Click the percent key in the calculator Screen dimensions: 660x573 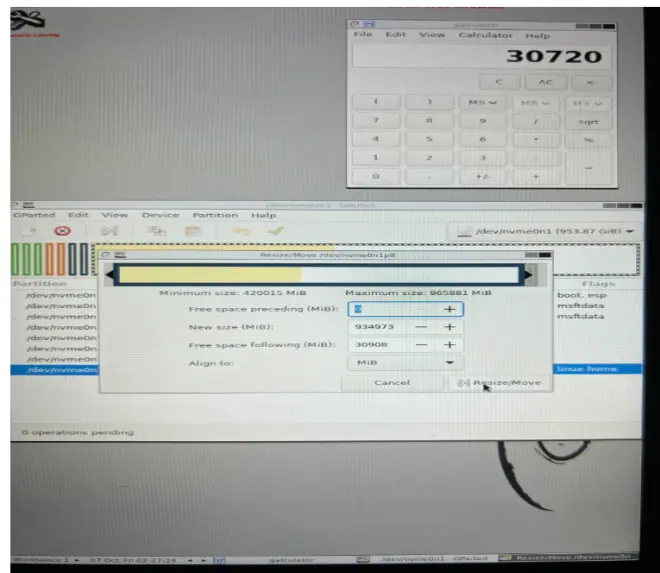(588, 140)
